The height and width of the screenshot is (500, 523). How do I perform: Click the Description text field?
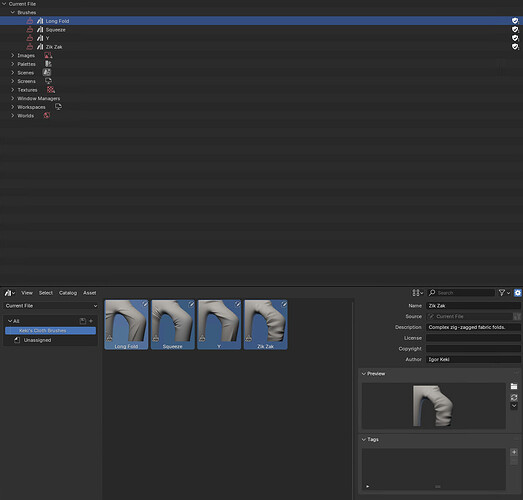coord(473,327)
